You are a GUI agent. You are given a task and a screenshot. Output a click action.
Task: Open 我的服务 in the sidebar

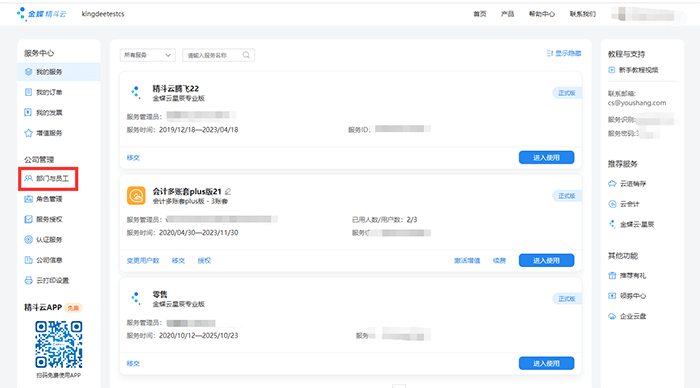(x=58, y=72)
